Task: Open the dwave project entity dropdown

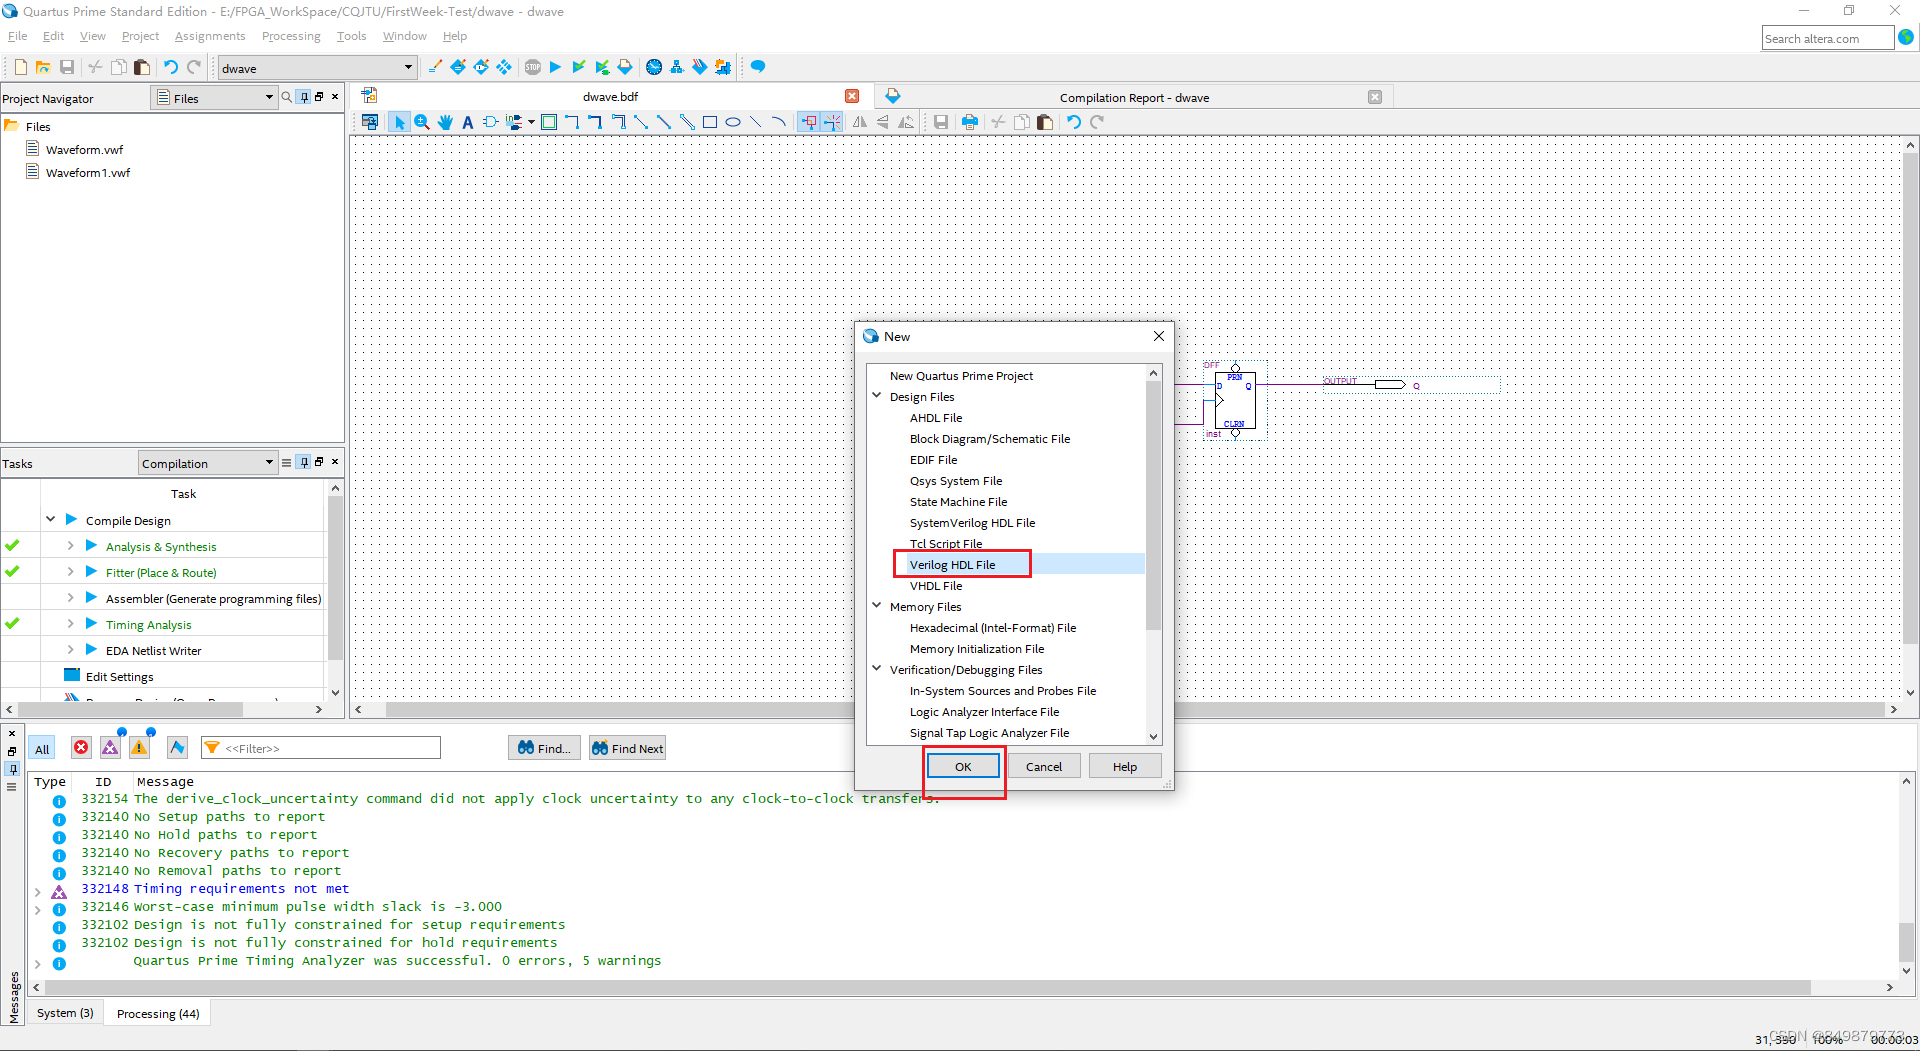Action: [408, 68]
